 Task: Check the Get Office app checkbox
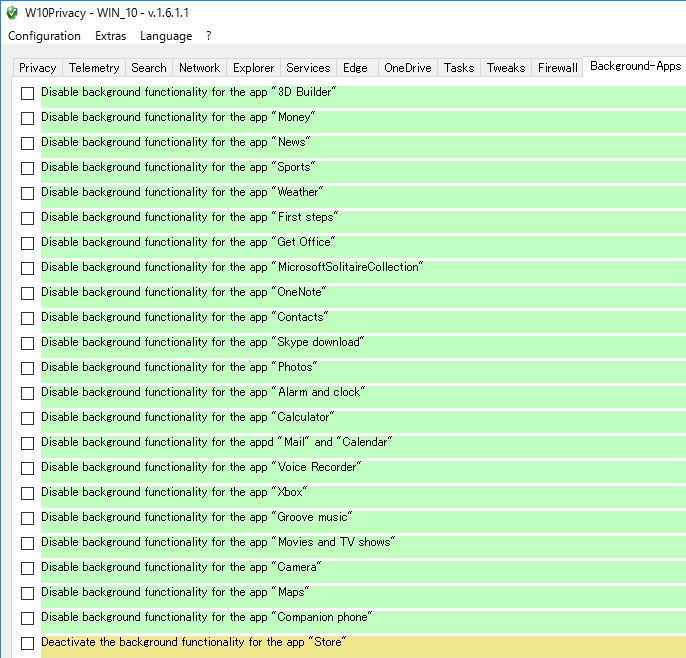point(27,243)
